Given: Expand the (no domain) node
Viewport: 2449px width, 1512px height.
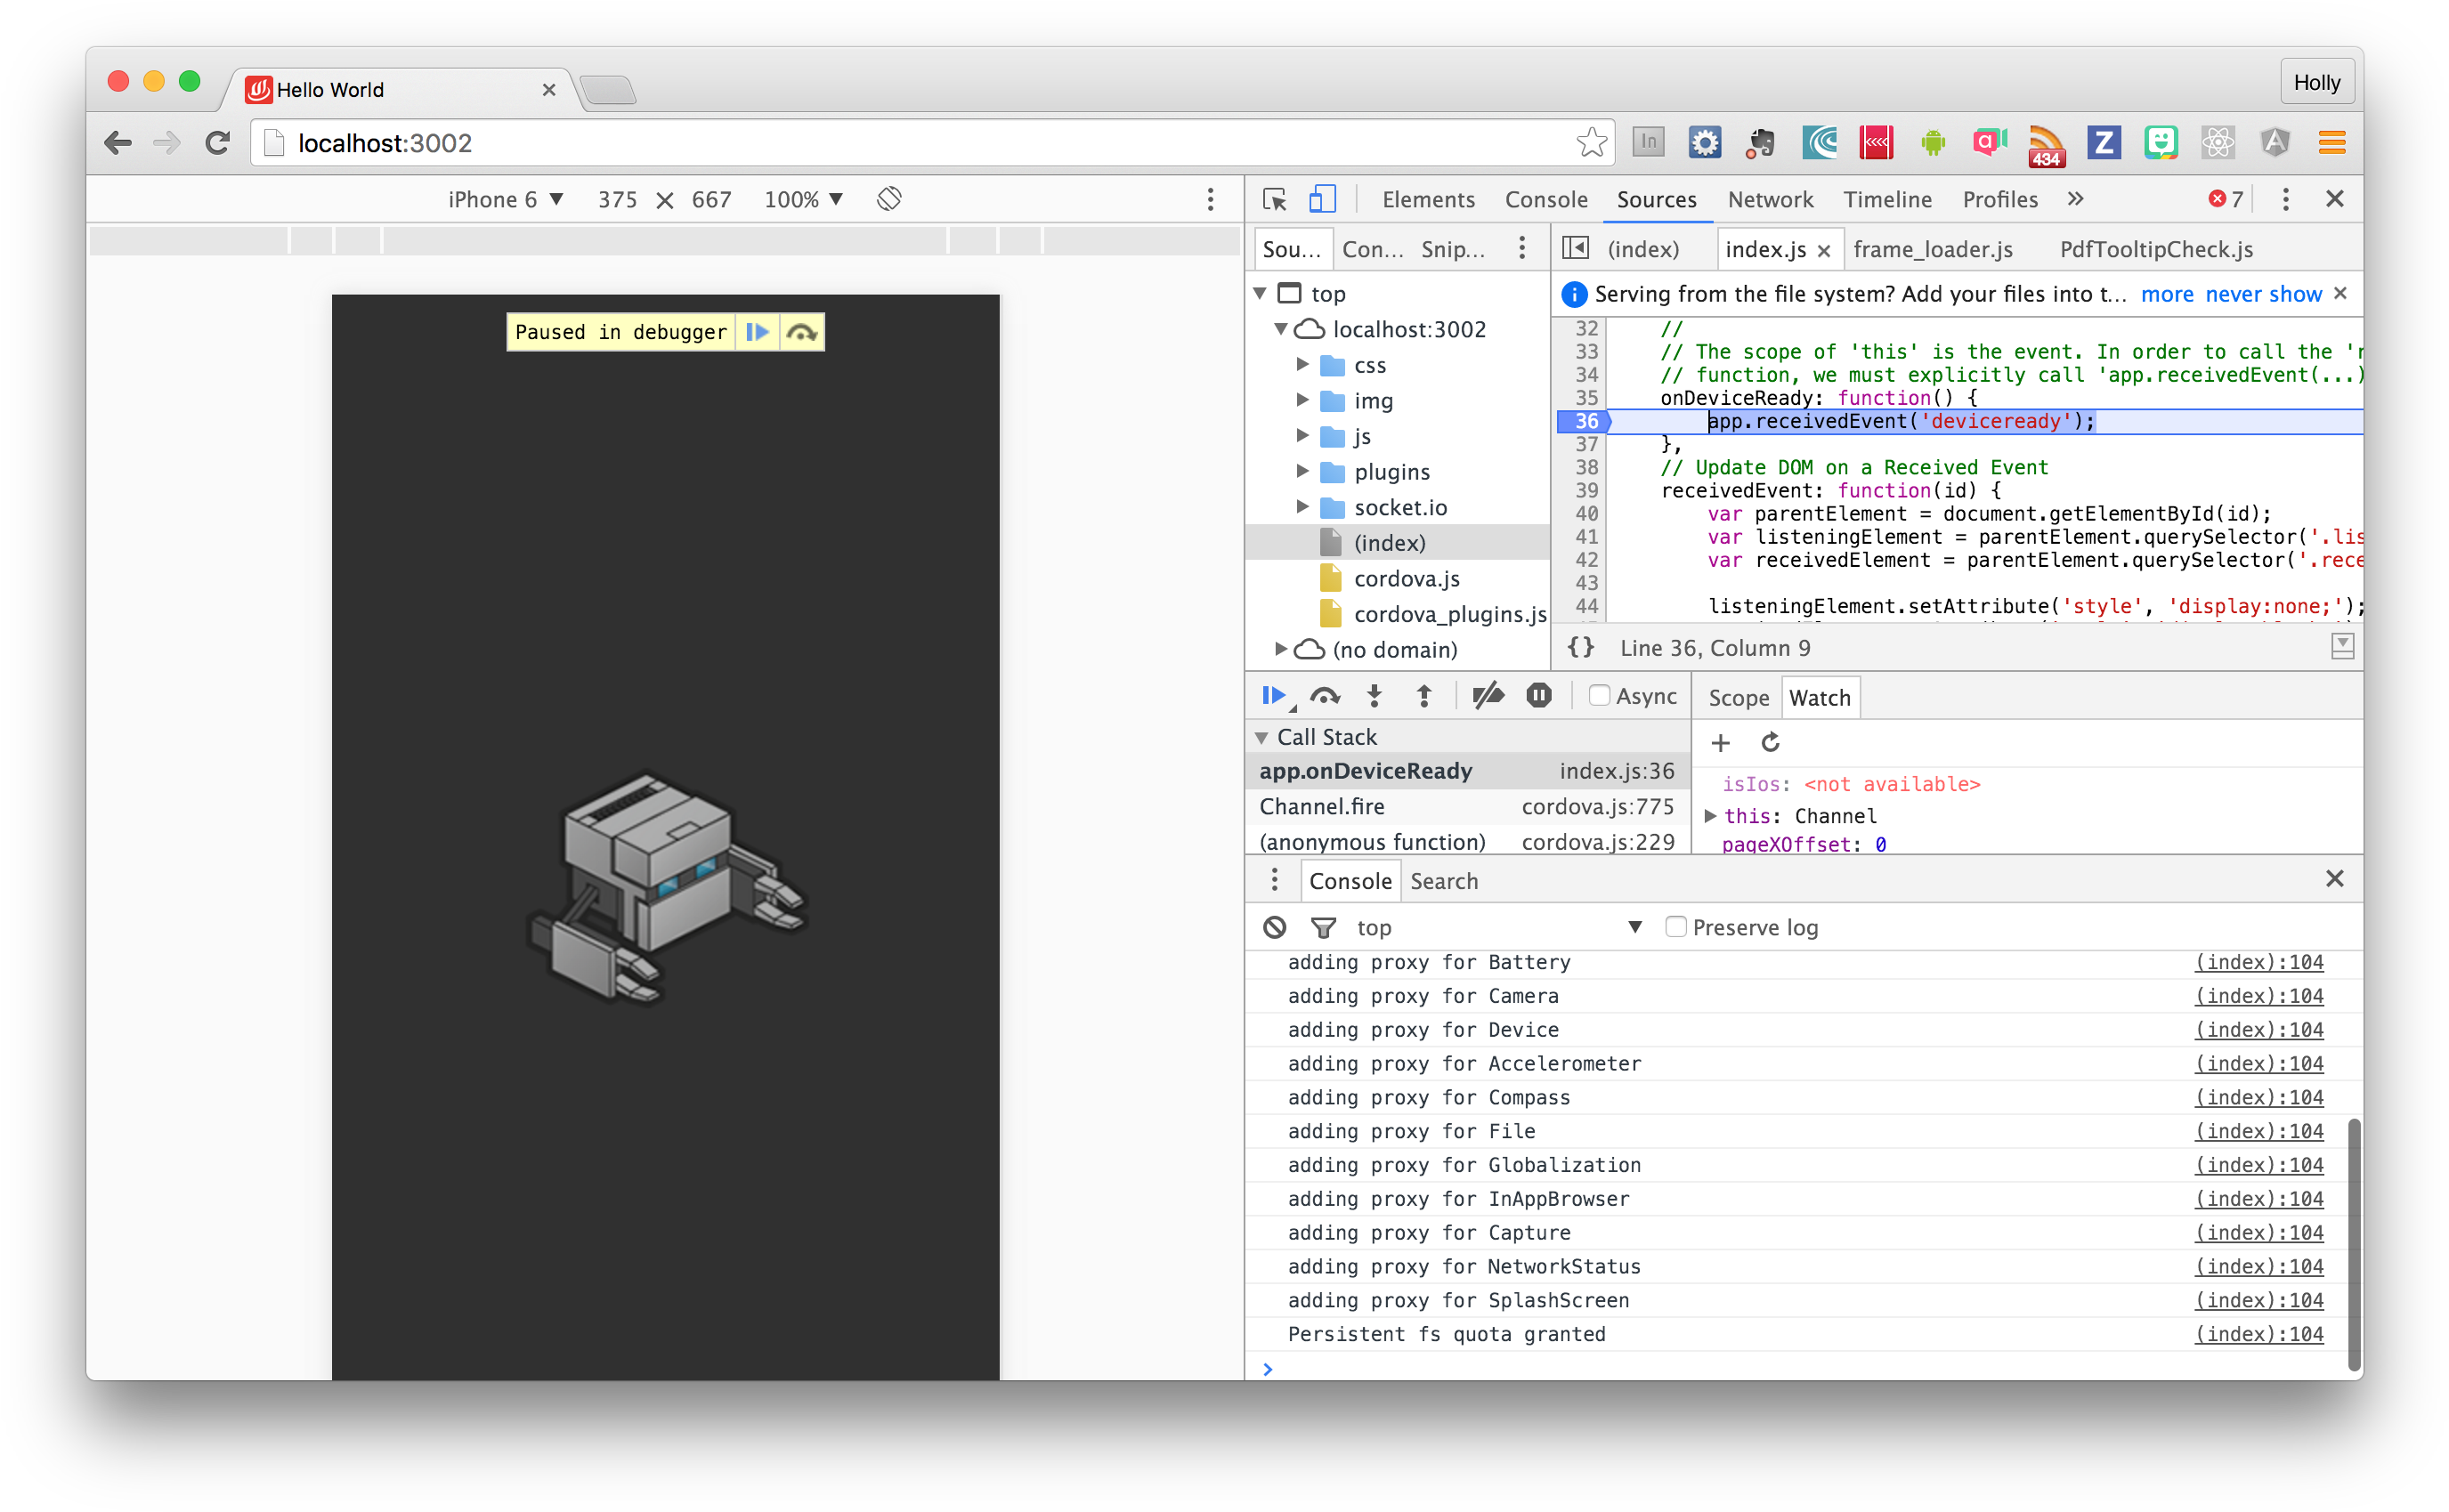Looking at the screenshot, I should [1280, 649].
